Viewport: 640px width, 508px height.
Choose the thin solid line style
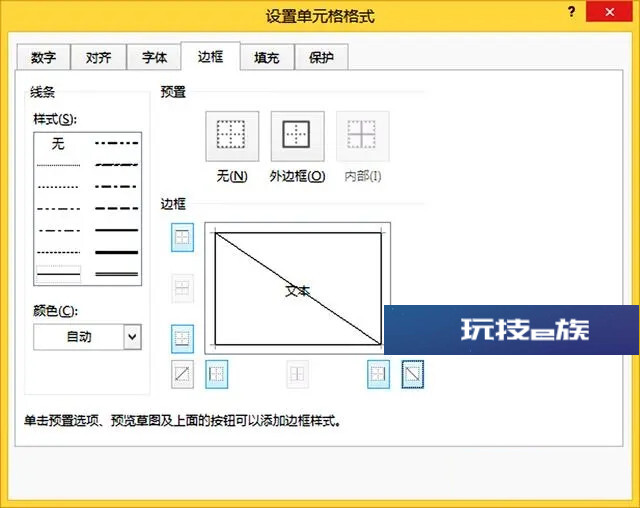pos(58,274)
